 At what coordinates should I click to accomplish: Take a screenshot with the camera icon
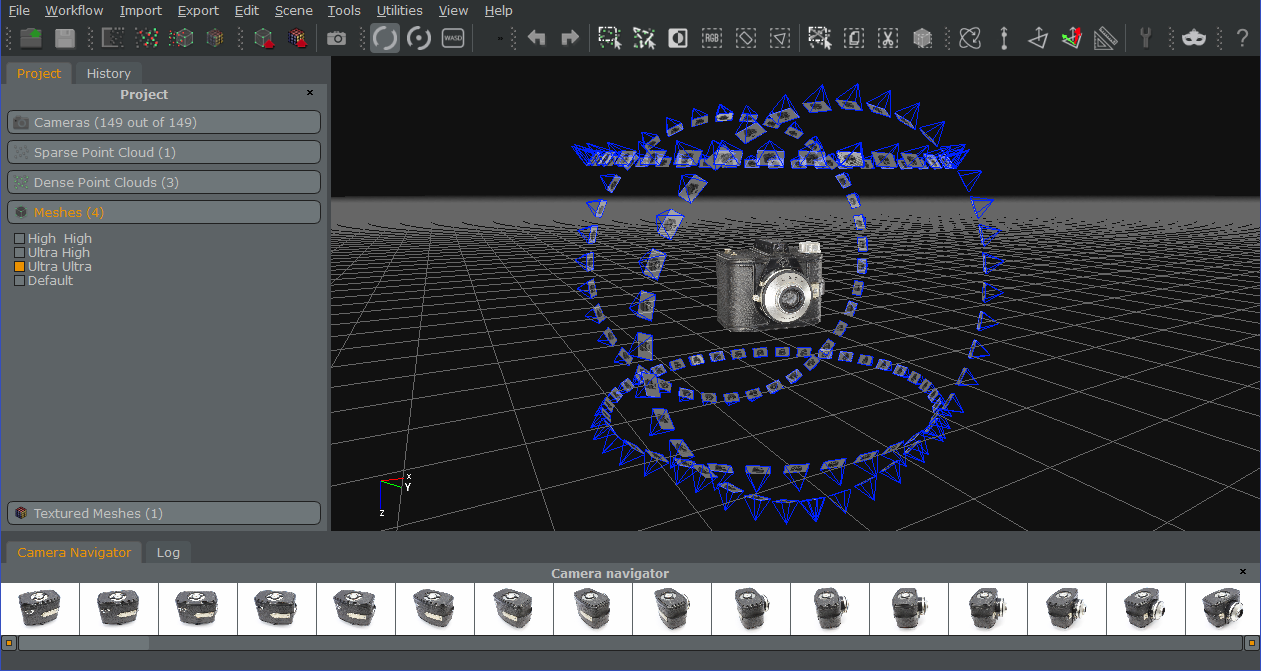click(x=337, y=38)
